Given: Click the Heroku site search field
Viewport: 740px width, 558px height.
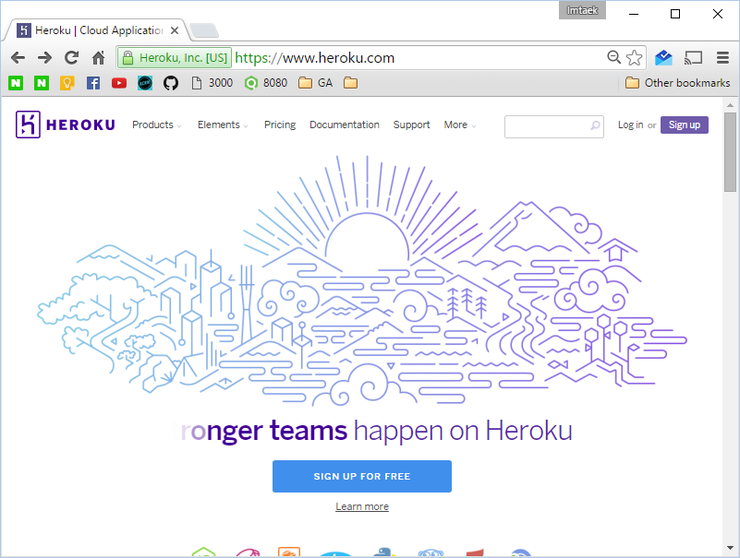Looking at the screenshot, I should tap(554, 126).
